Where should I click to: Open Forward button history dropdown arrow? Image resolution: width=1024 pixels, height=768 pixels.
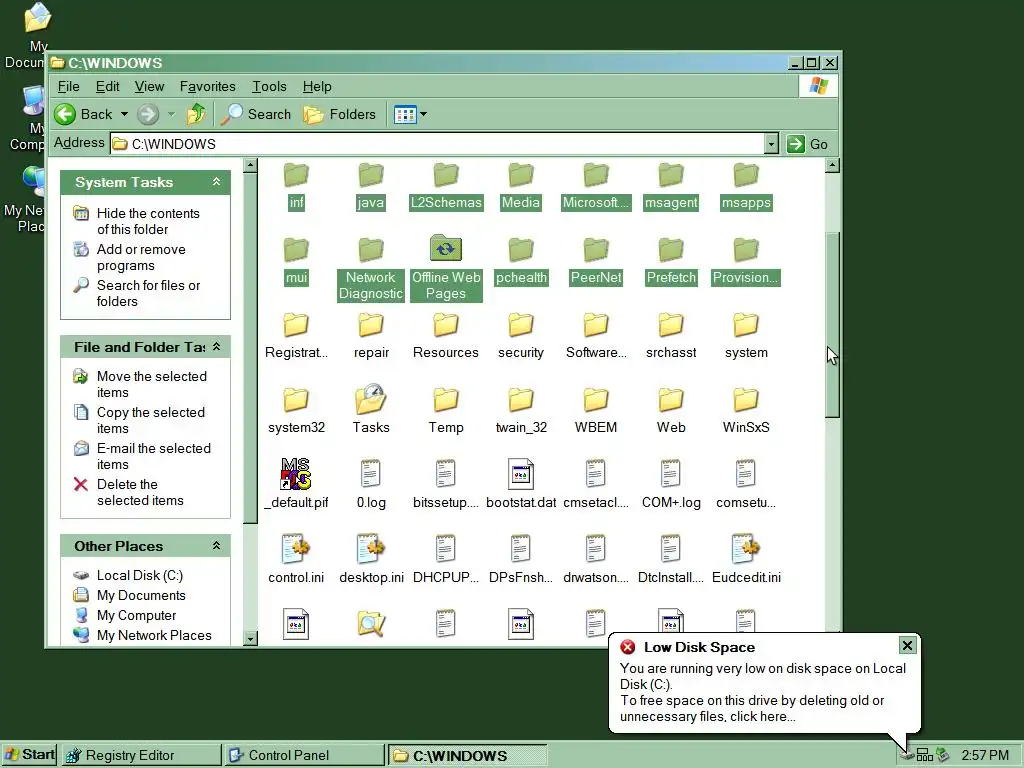click(x=172, y=114)
